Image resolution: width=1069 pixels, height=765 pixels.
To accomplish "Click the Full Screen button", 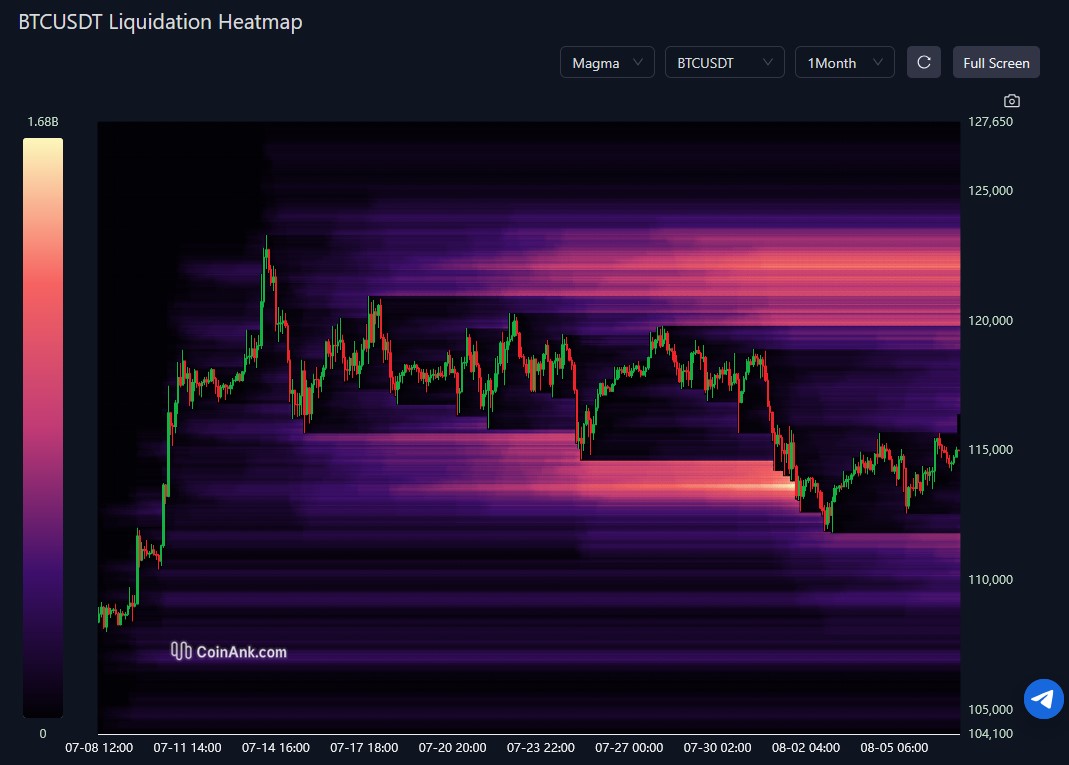I will click(x=996, y=63).
